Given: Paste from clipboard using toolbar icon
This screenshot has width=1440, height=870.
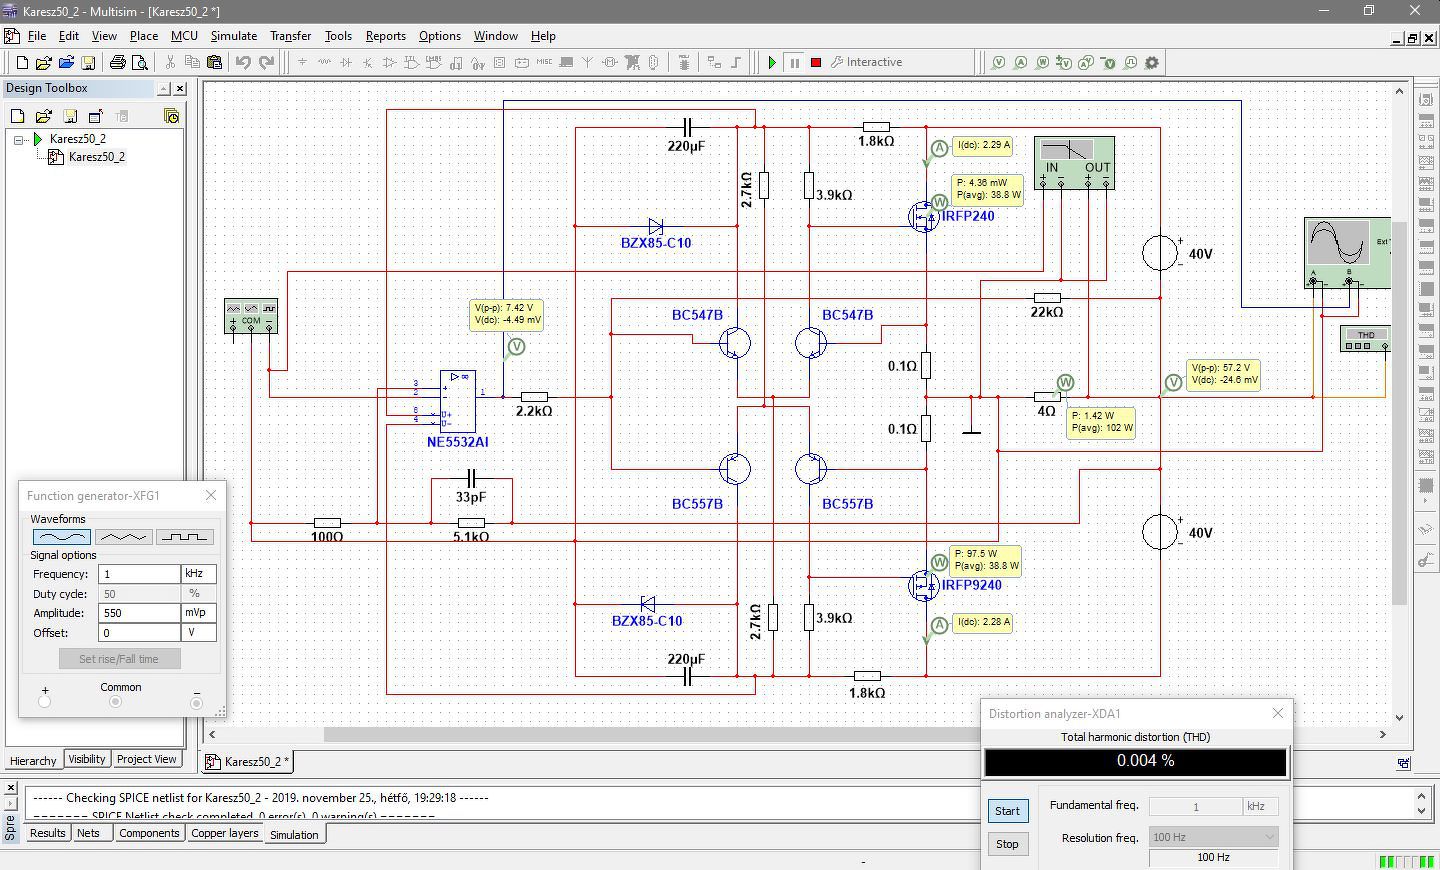Looking at the screenshot, I should click(214, 62).
